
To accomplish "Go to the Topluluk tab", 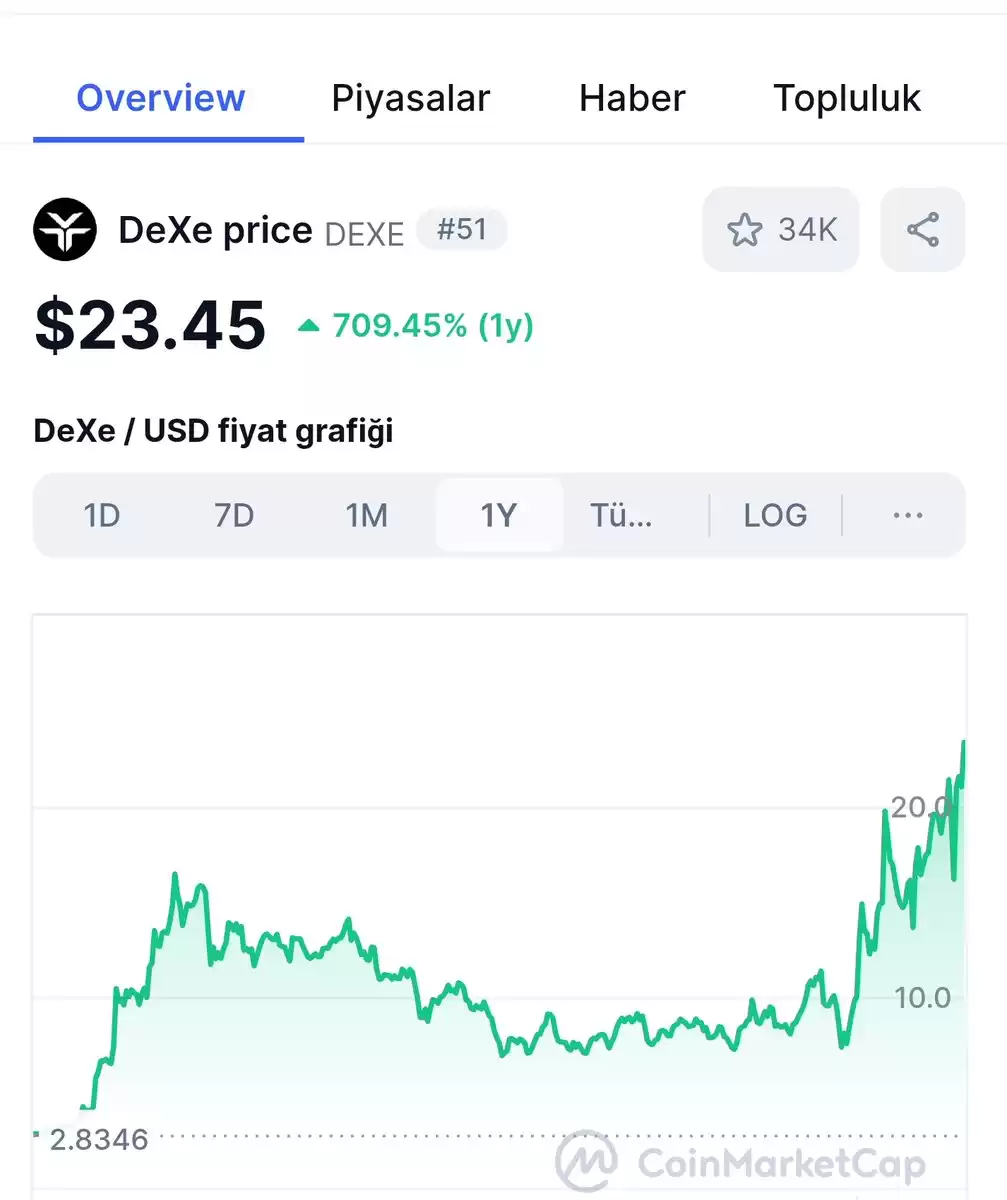I will (847, 98).
